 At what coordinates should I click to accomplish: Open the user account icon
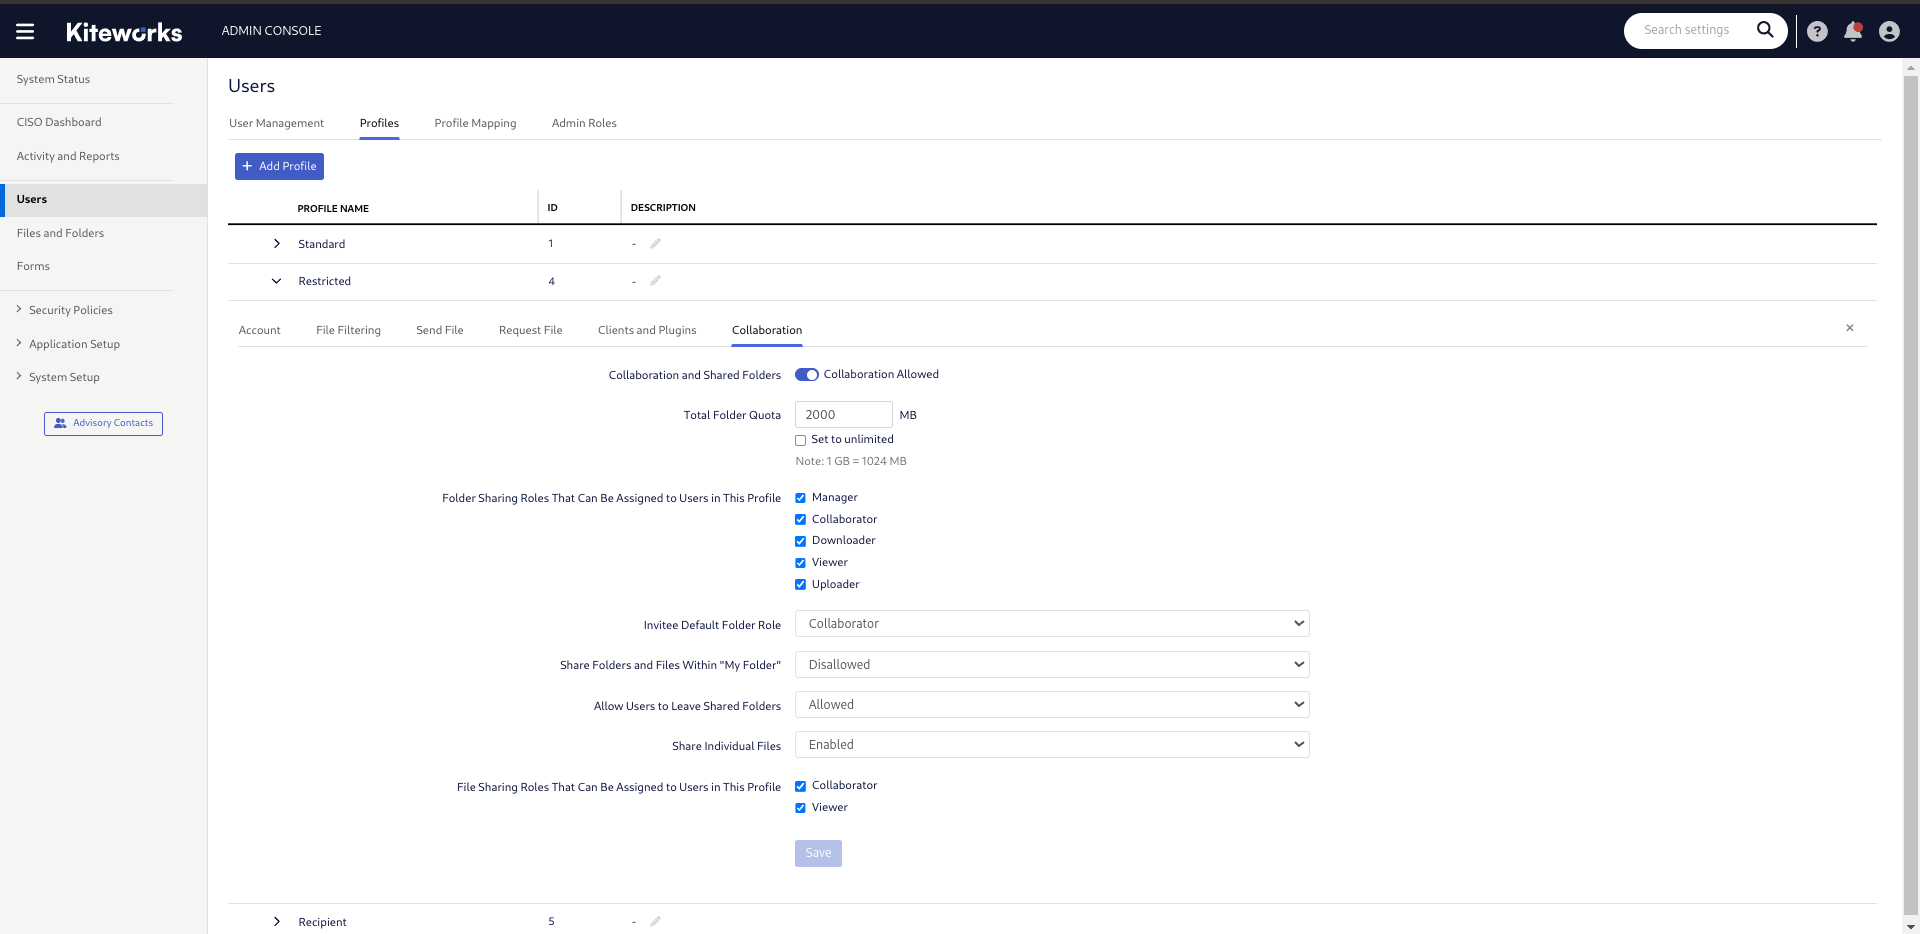point(1889,31)
